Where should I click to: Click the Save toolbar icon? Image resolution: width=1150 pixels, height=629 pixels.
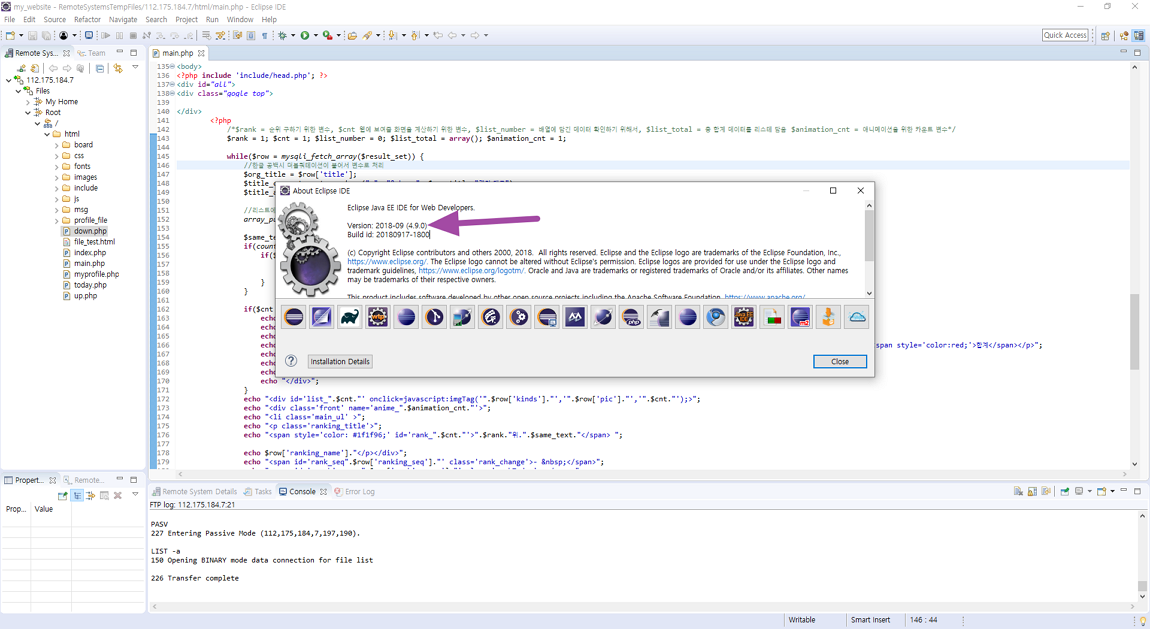[x=32, y=35]
